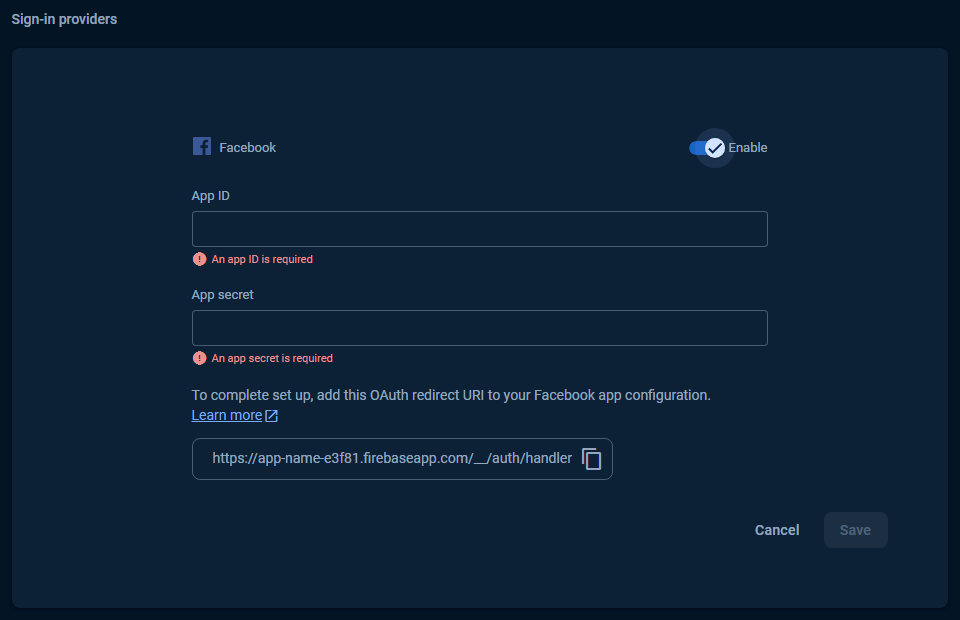Click the 'An app ID is required' message
Image resolution: width=960 pixels, height=620 pixels.
coord(262,259)
